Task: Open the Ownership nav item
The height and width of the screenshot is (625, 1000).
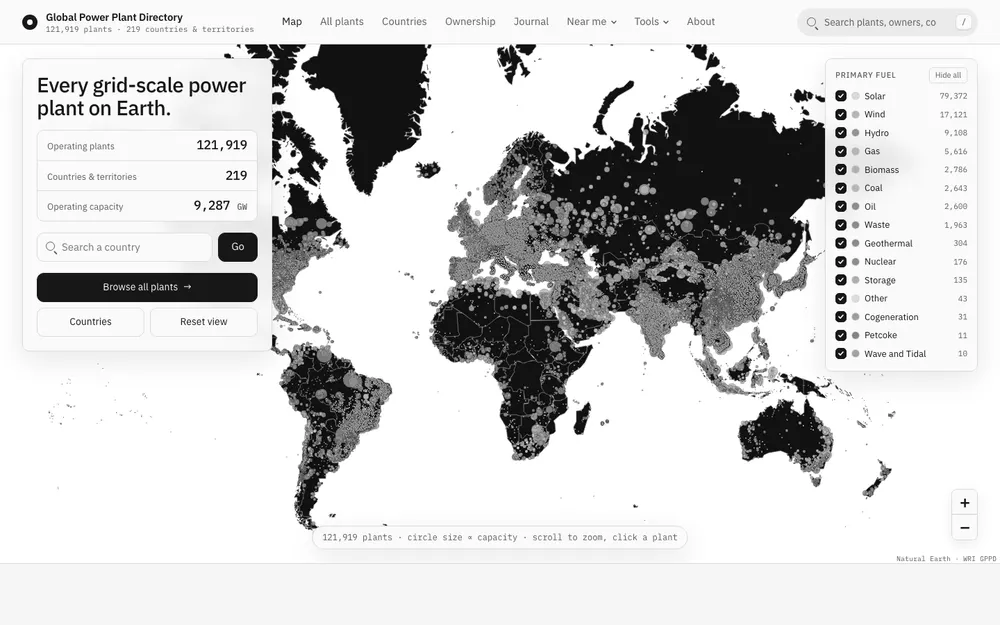Action: (470, 22)
